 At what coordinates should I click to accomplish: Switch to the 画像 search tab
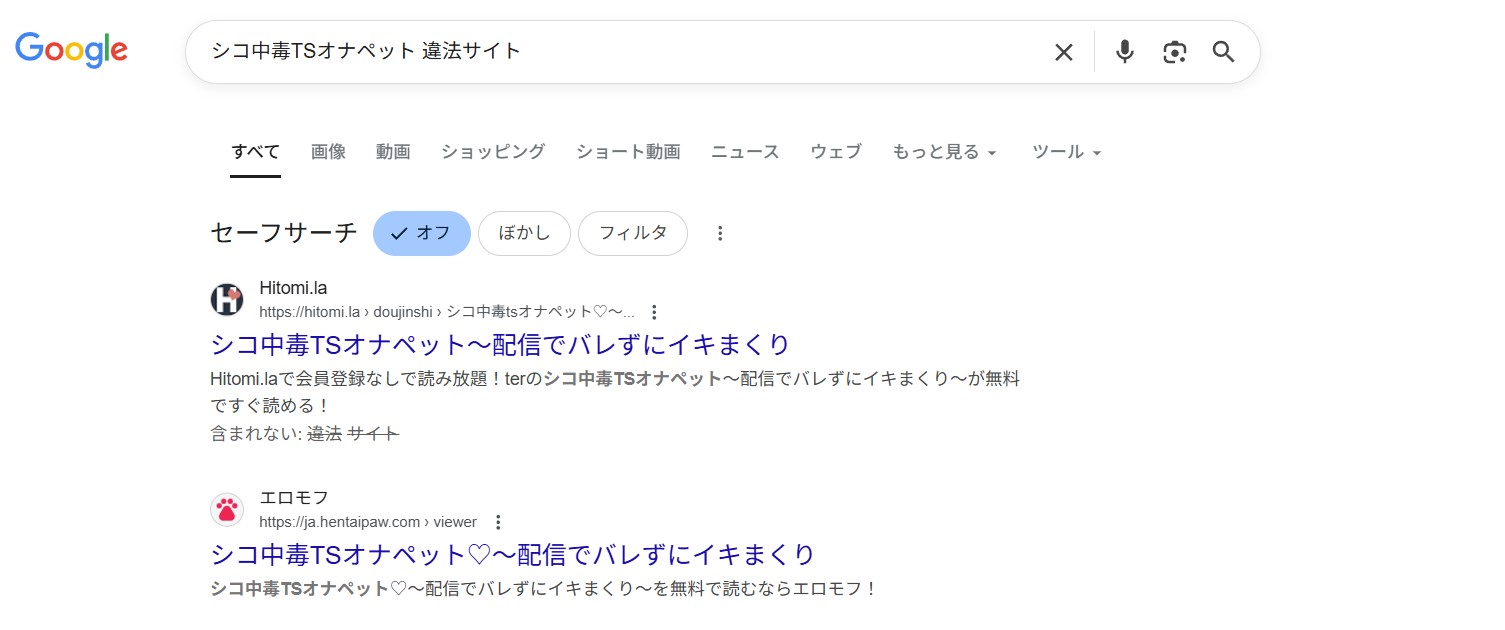coord(328,151)
